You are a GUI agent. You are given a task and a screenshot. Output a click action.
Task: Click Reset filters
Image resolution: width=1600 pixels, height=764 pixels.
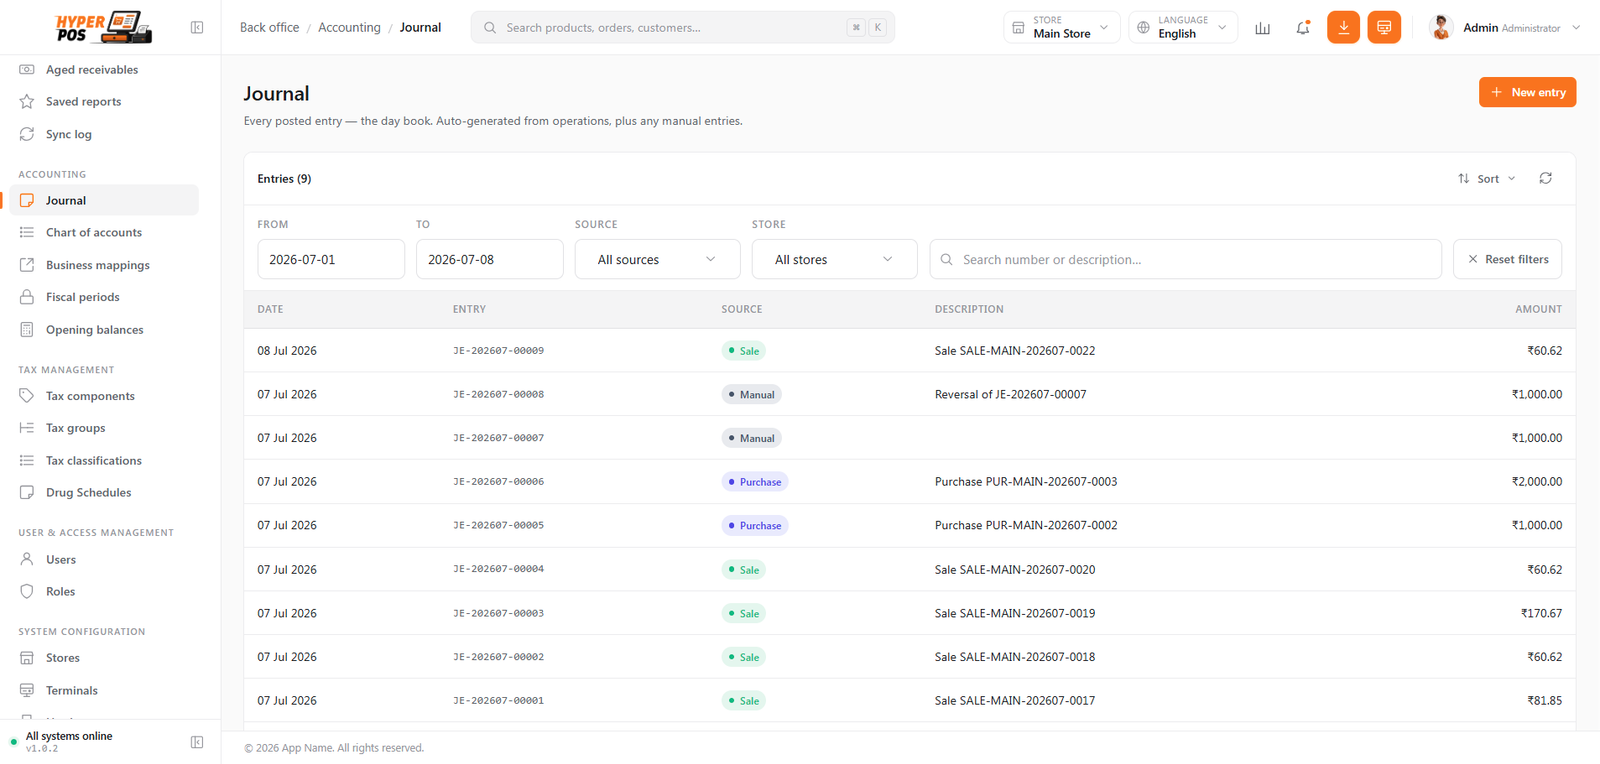(1507, 259)
